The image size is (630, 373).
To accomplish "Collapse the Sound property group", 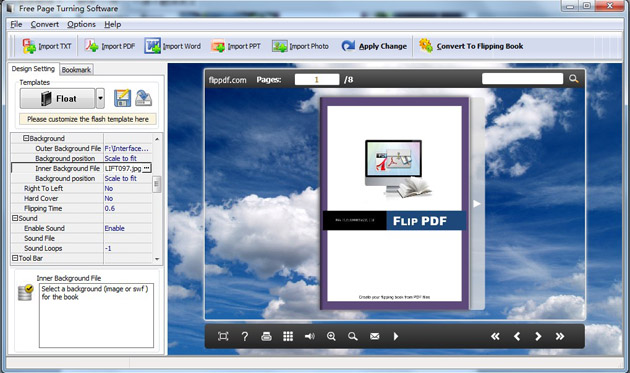I will click(15, 218).
